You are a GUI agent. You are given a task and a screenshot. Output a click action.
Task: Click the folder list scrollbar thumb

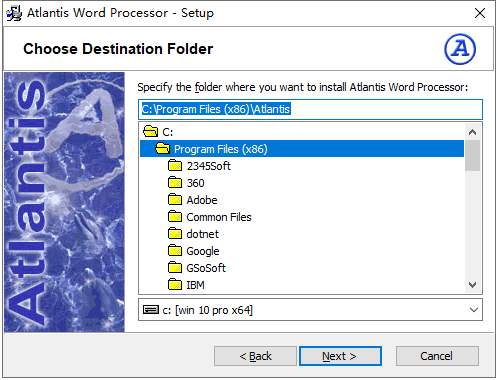[x=472, y=156]
